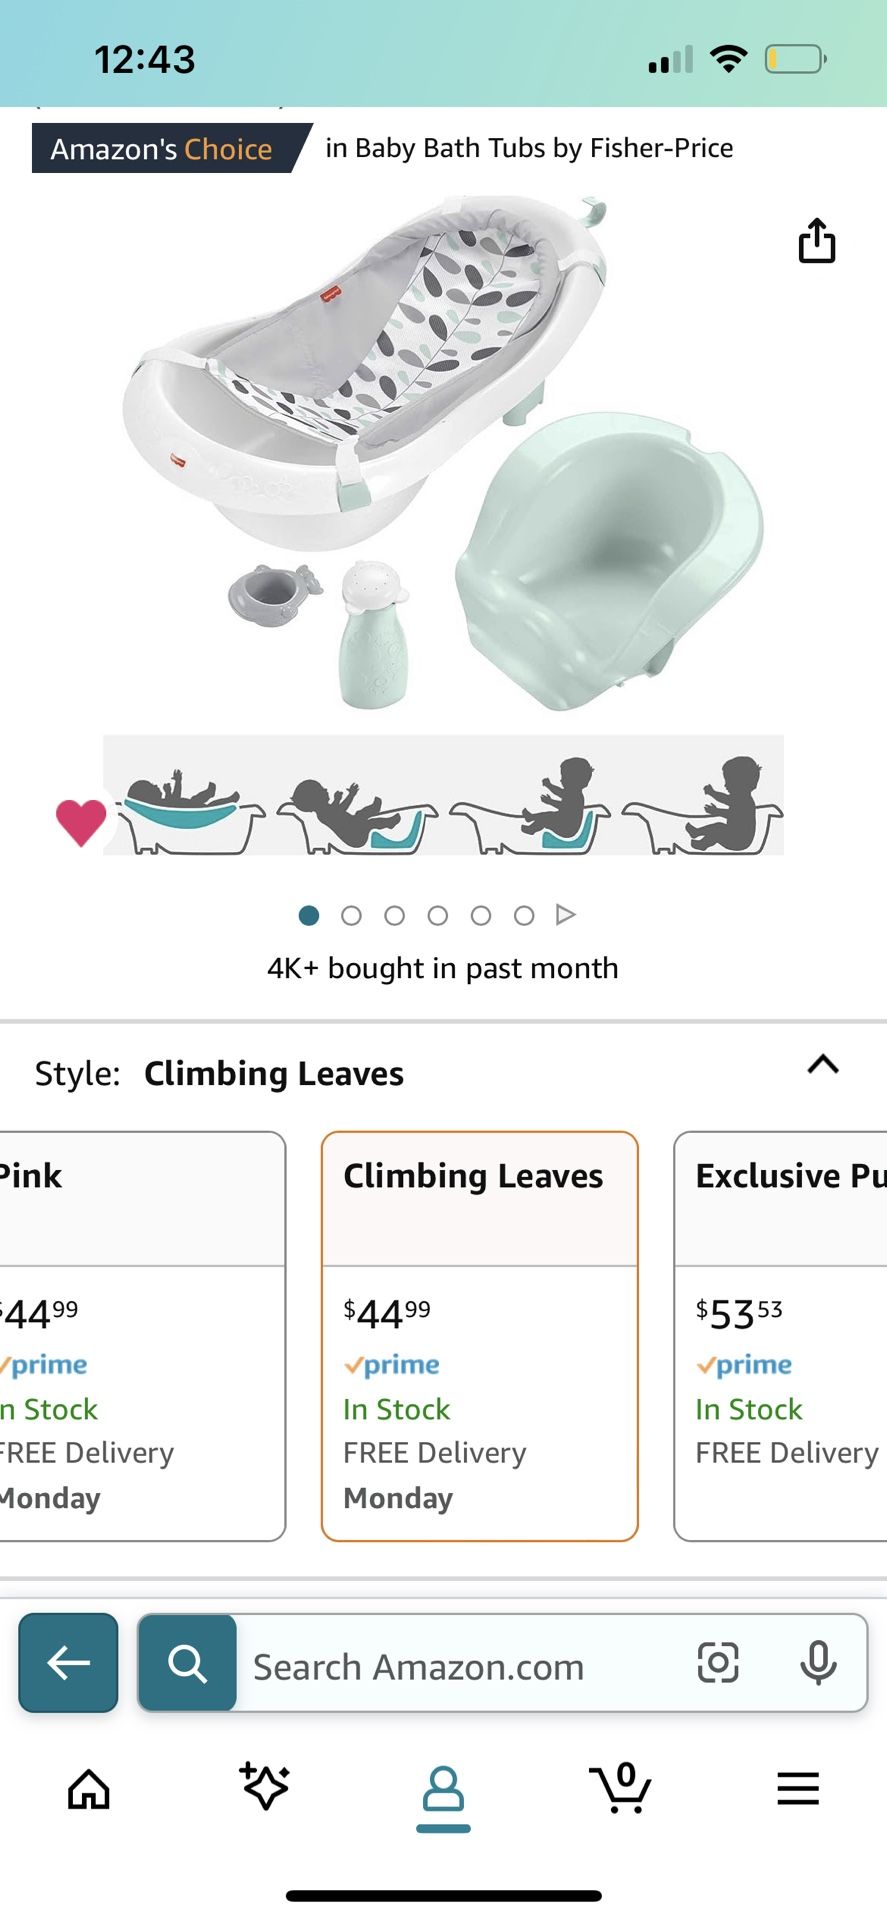Collapse the Style options chevron

point(823,1065)
